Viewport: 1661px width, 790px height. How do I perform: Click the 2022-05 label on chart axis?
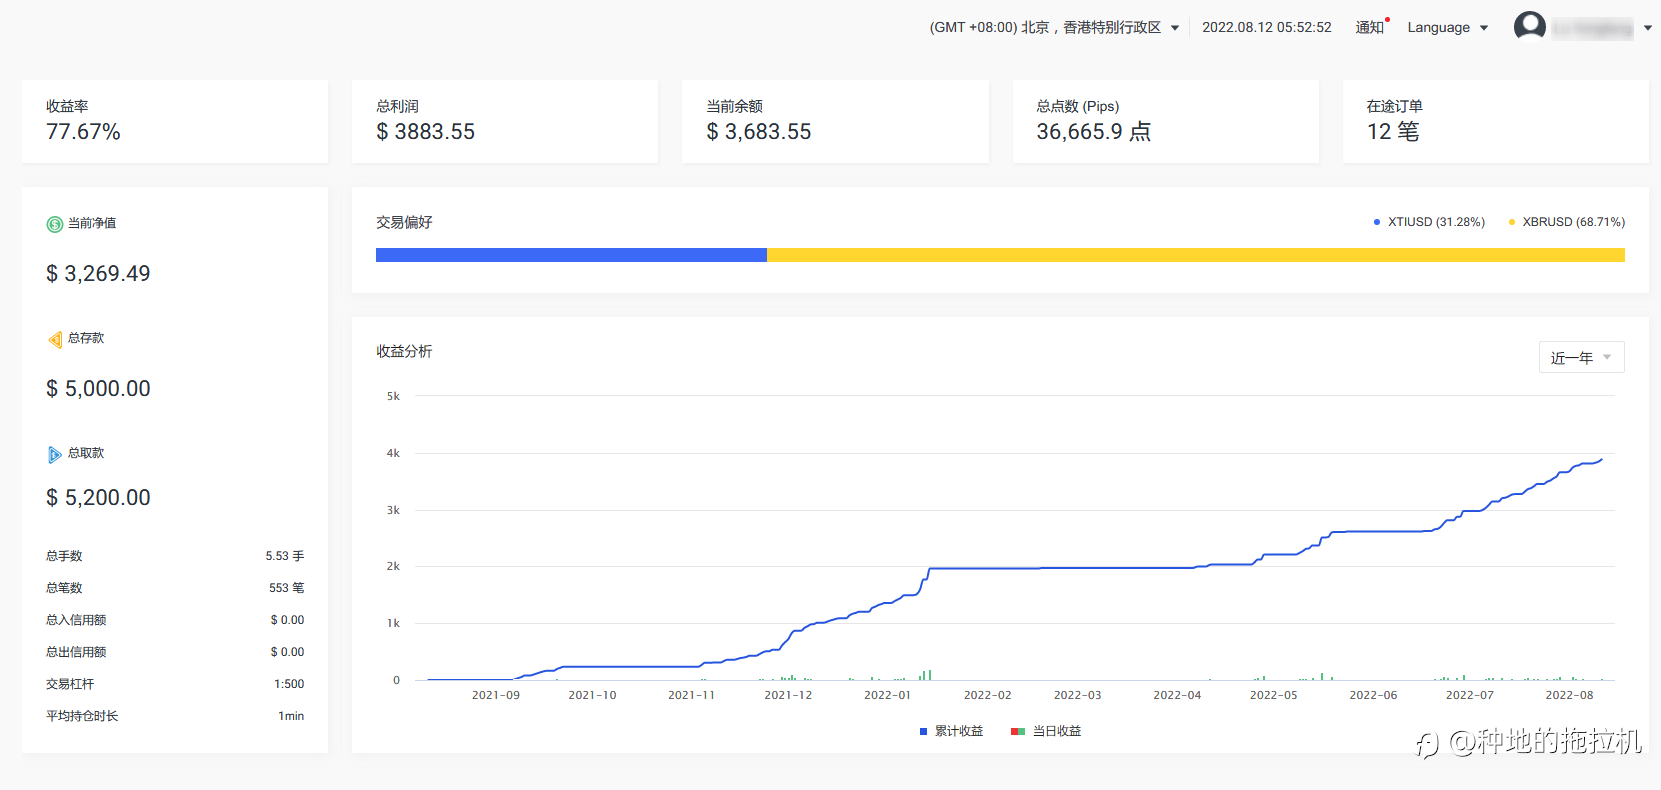tap(1274, 695)
